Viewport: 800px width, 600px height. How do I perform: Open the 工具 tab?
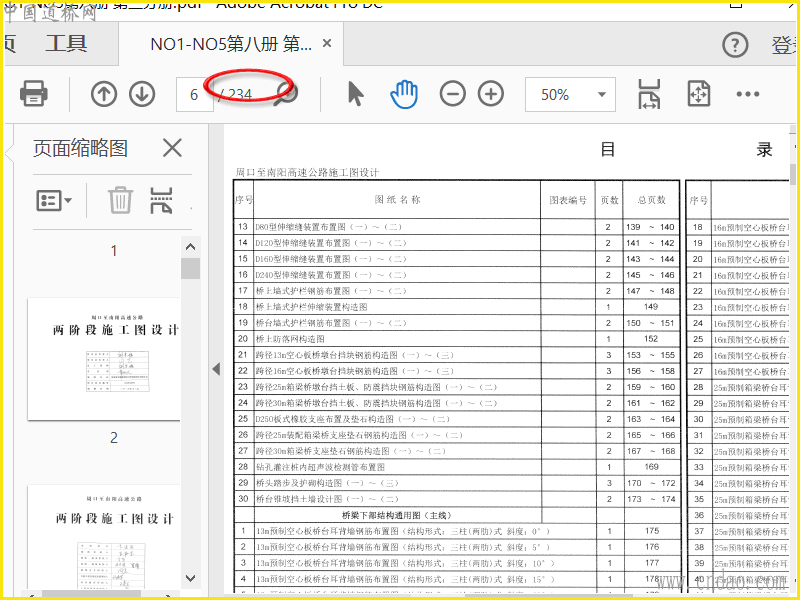point(66,44)
